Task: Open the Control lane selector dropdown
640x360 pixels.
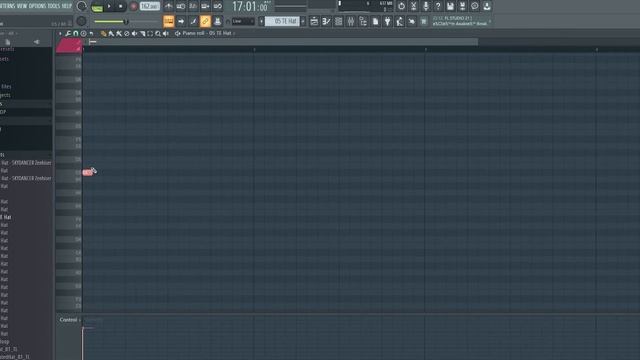Action: 69,320
